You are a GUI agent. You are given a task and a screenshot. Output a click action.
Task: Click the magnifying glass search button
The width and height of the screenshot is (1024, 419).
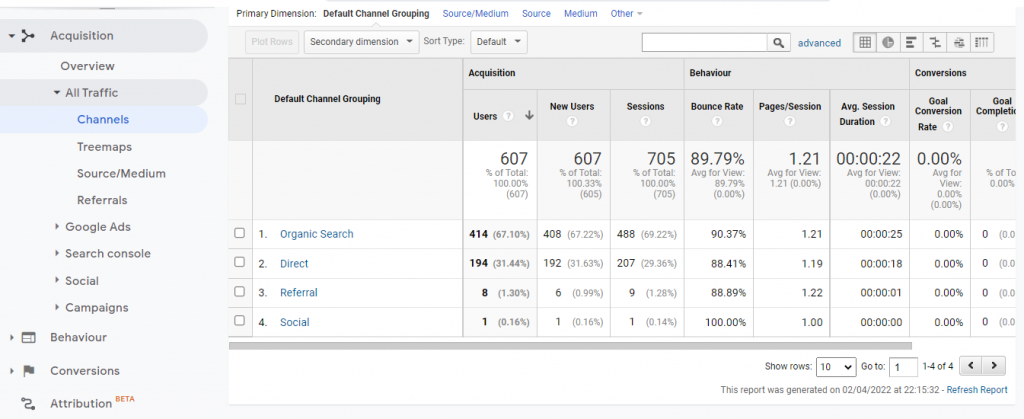(779, 42)
